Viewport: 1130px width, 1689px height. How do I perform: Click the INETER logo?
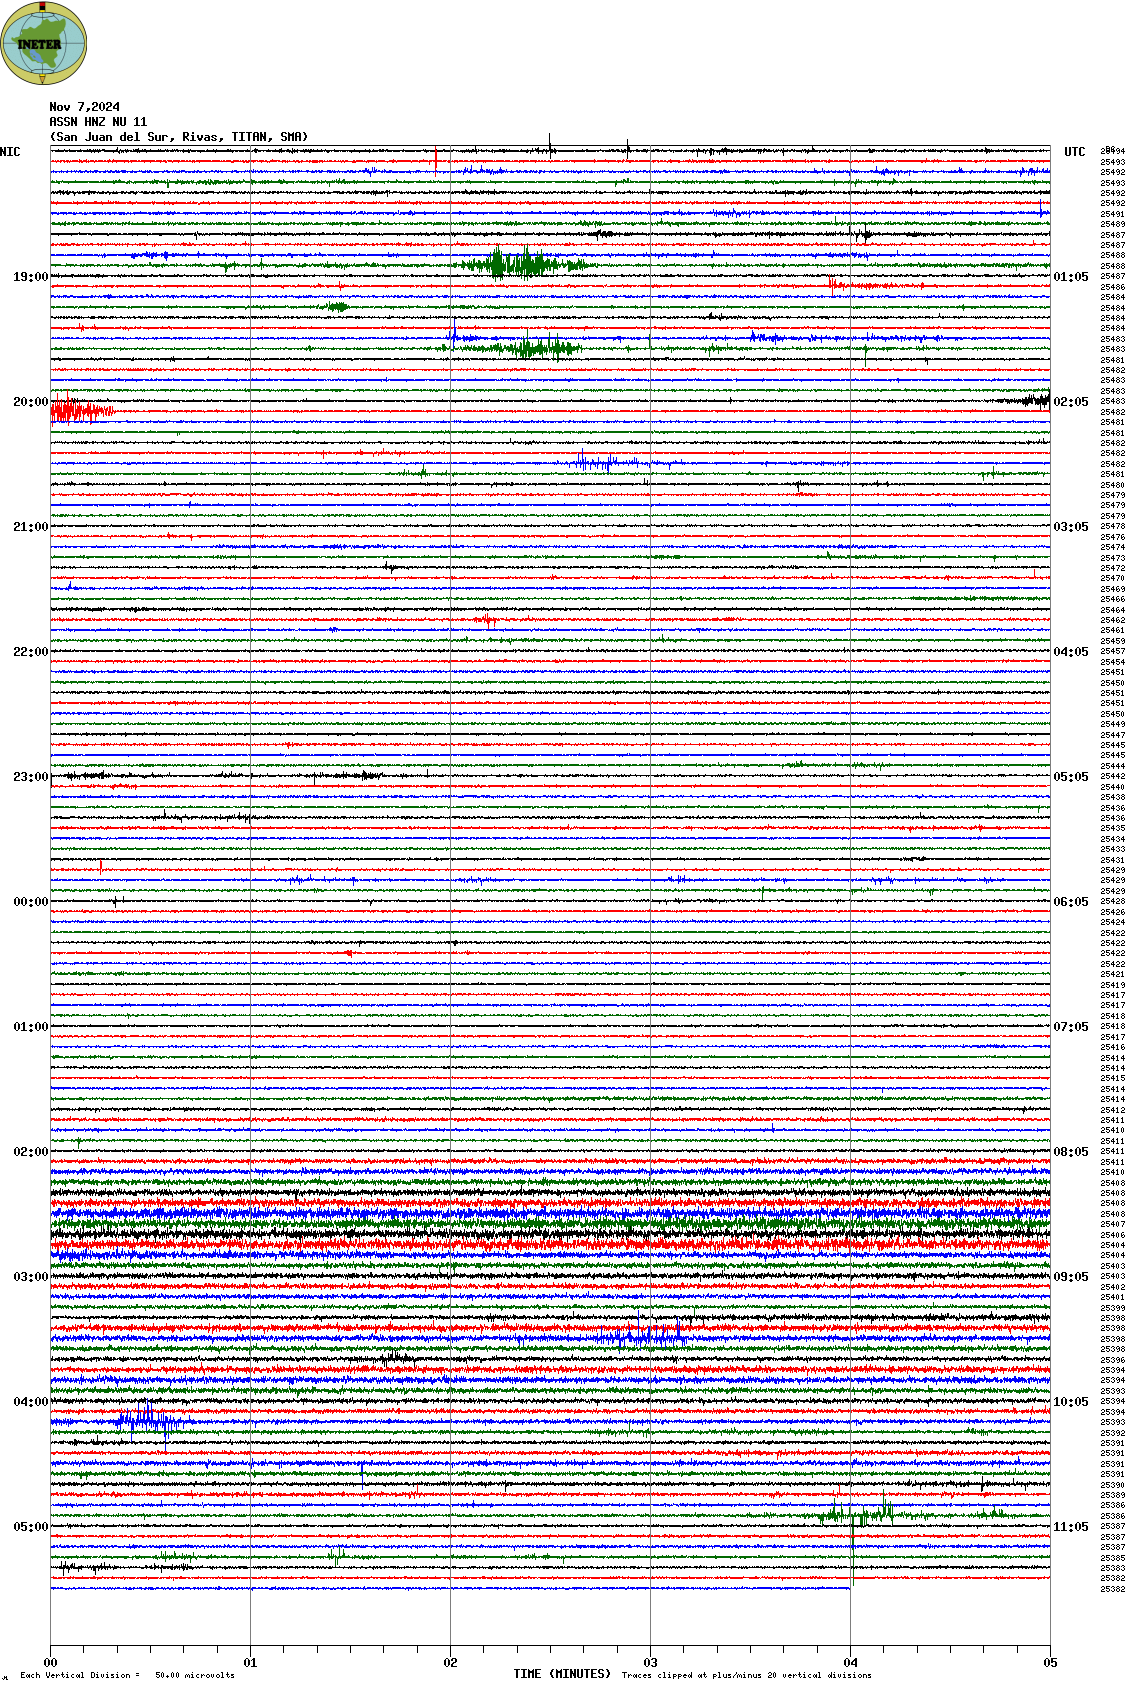click(44, 43)
